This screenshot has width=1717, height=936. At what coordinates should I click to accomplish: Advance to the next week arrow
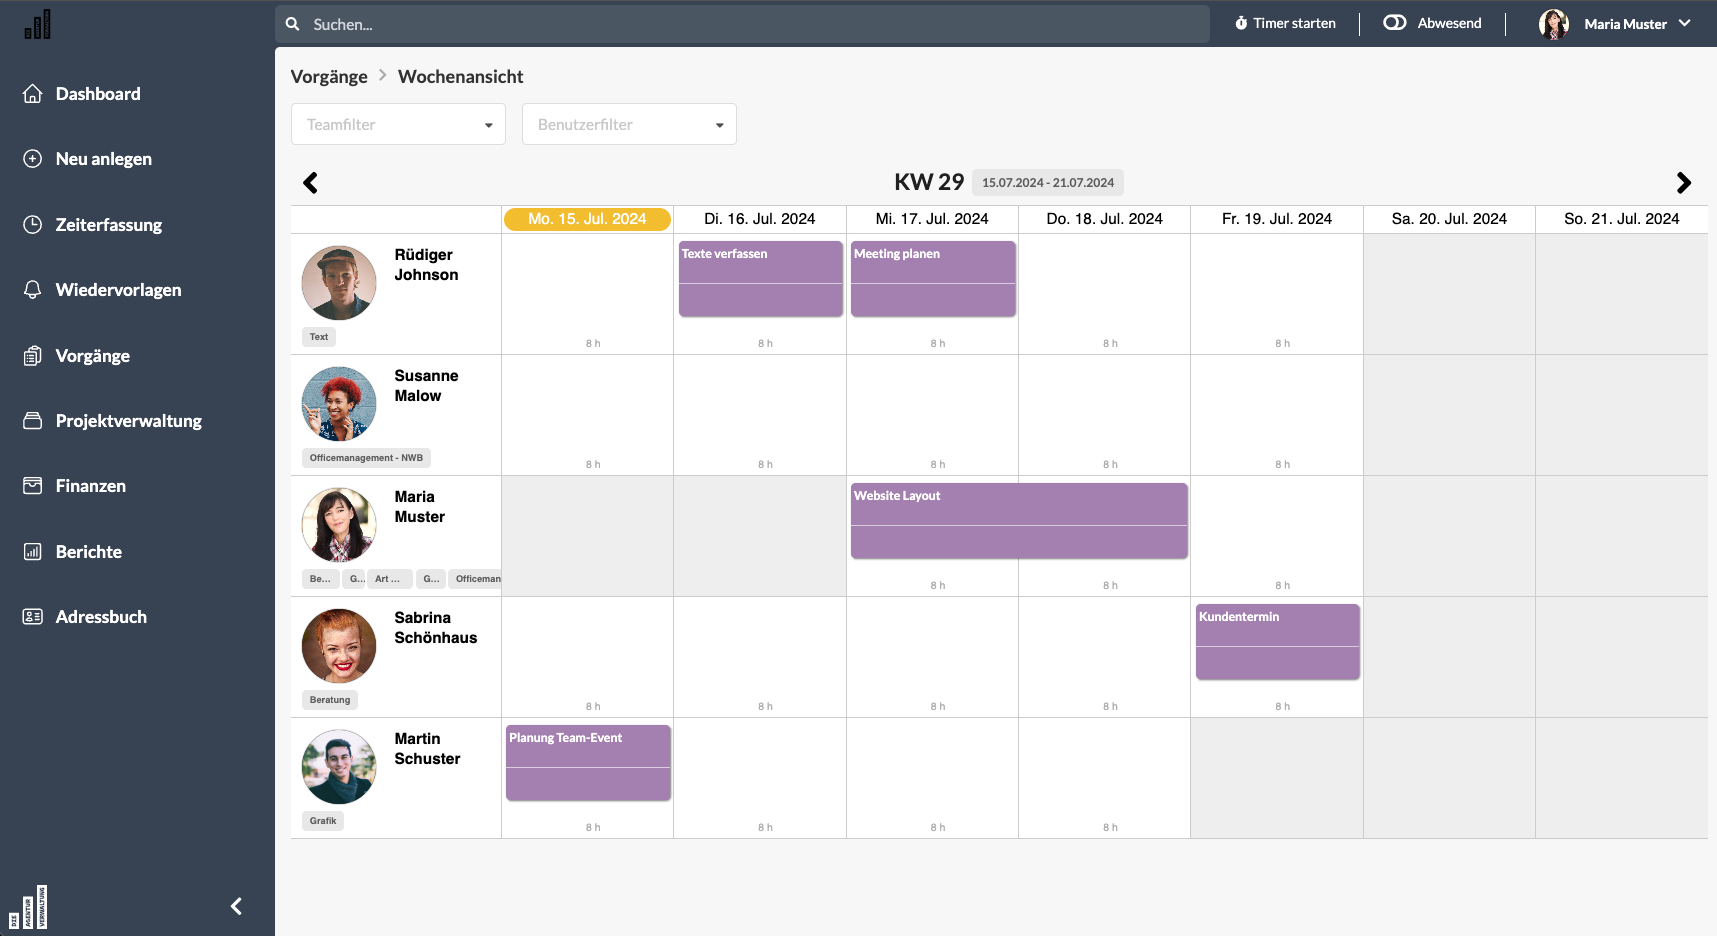(1684, 183)
